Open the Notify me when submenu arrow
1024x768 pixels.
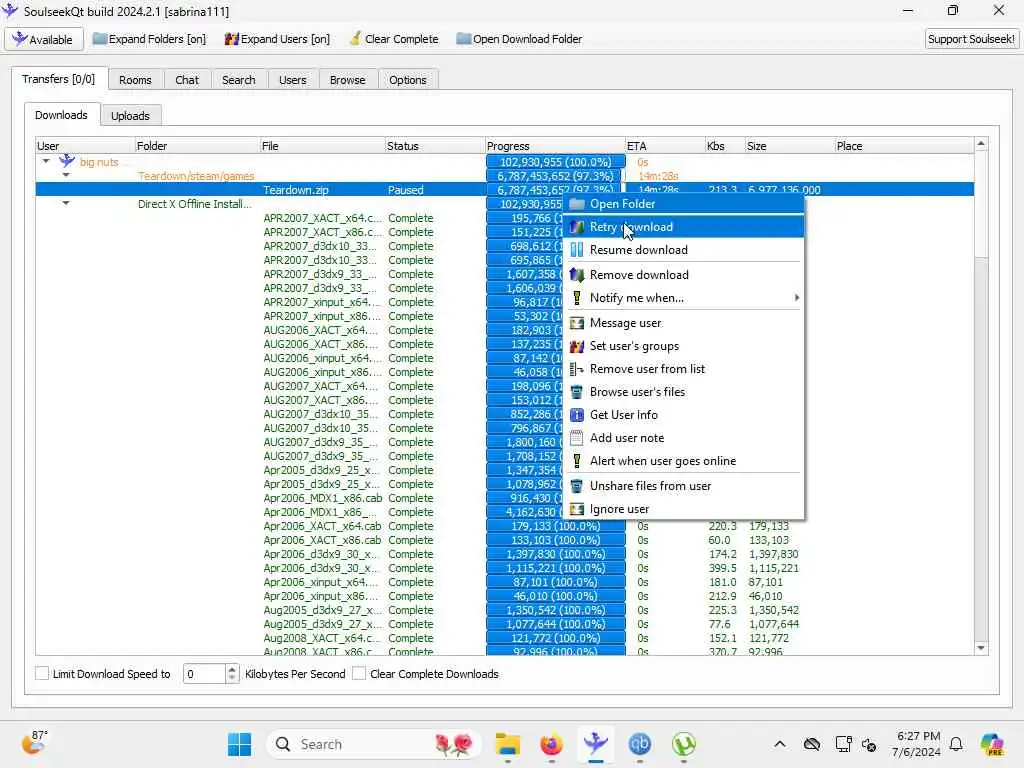(796, 298)
